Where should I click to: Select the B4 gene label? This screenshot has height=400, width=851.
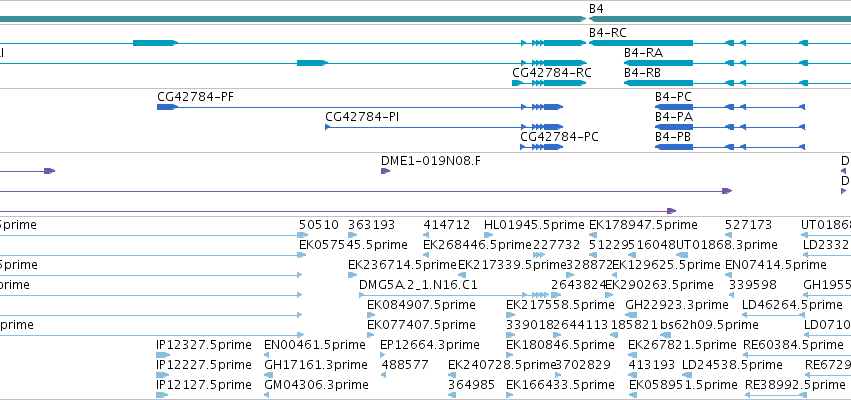coord(596,9)
